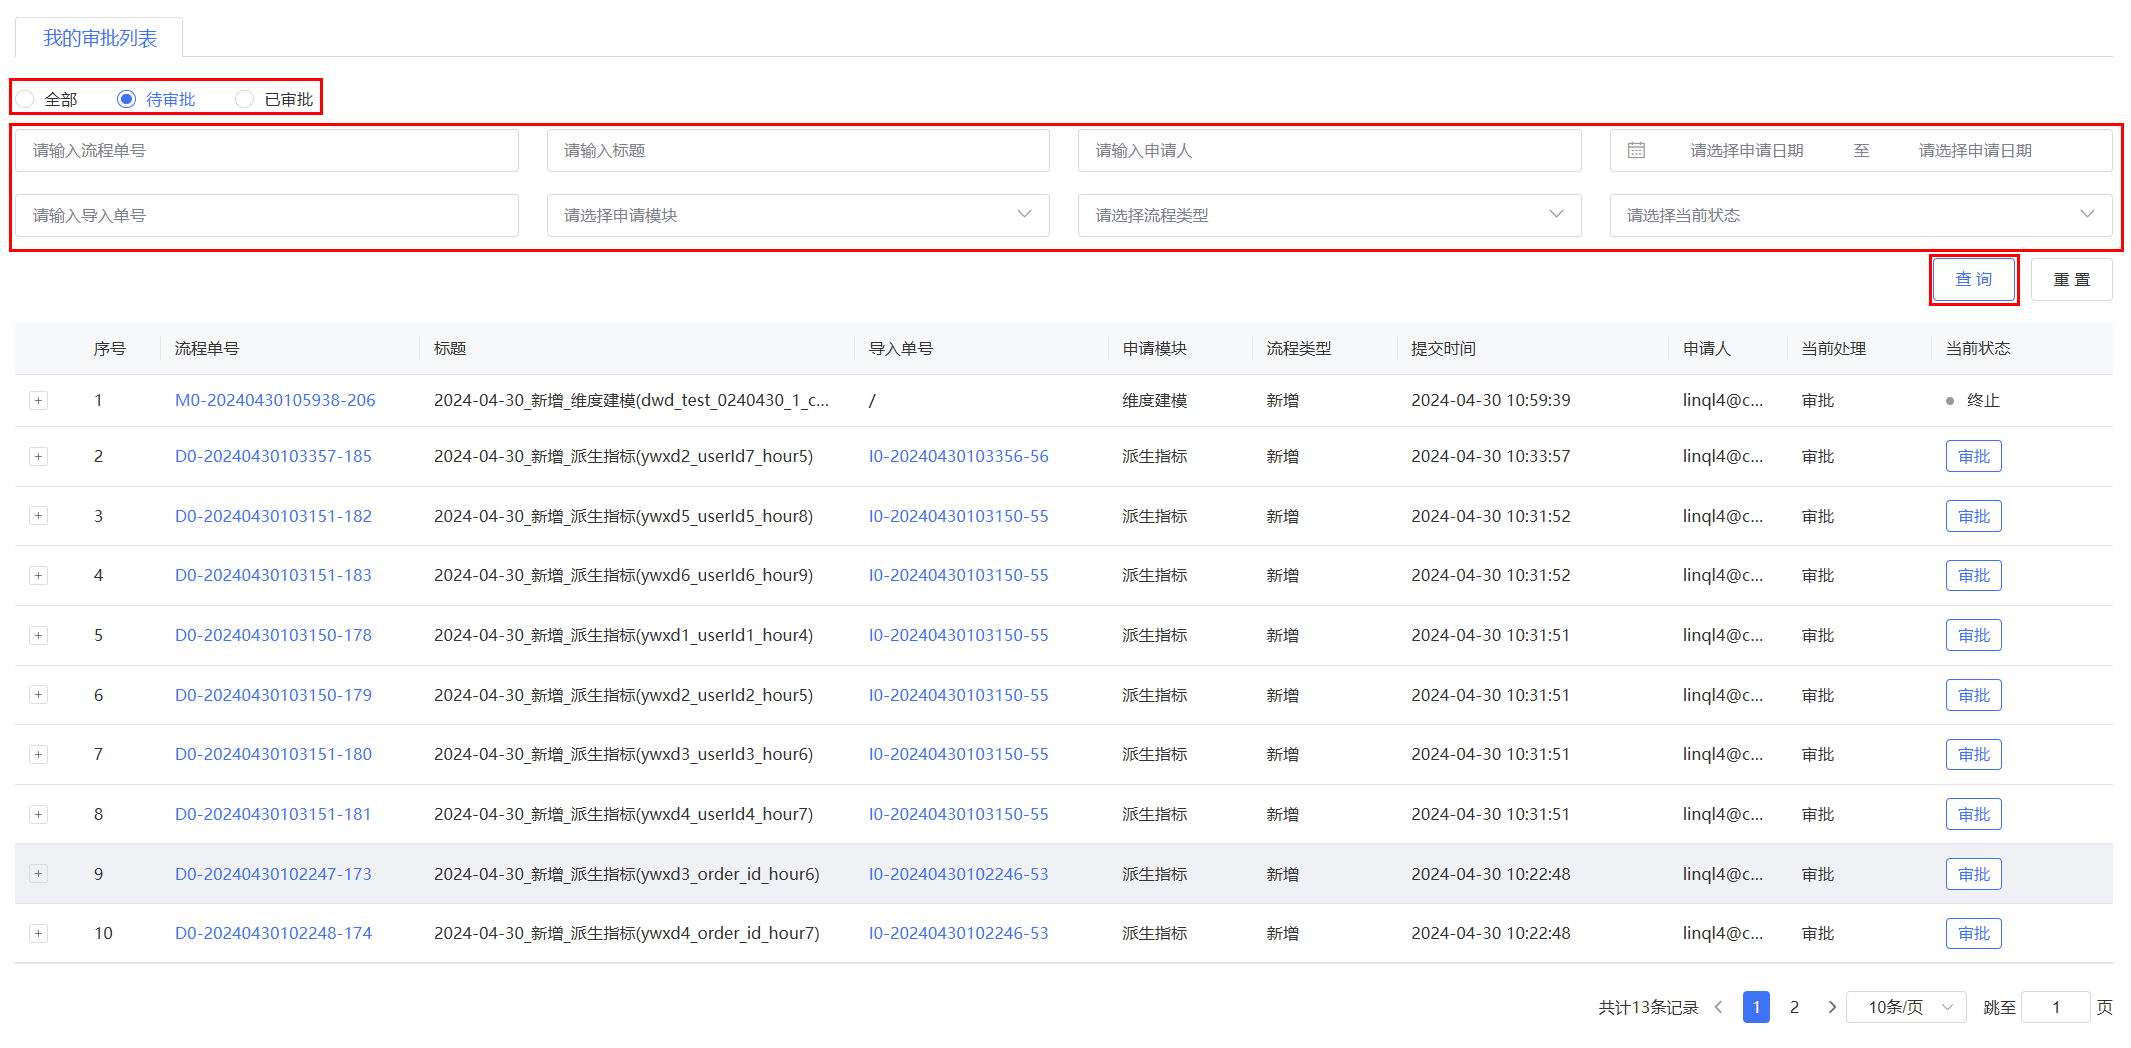Click the start 请选择申请日期 field

tap(1747, 151)
